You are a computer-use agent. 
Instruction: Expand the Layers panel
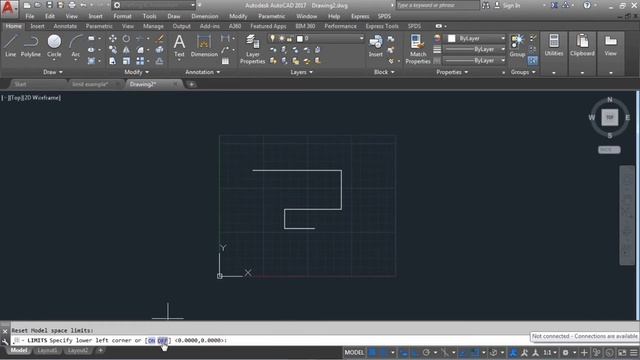coord(302,72)
